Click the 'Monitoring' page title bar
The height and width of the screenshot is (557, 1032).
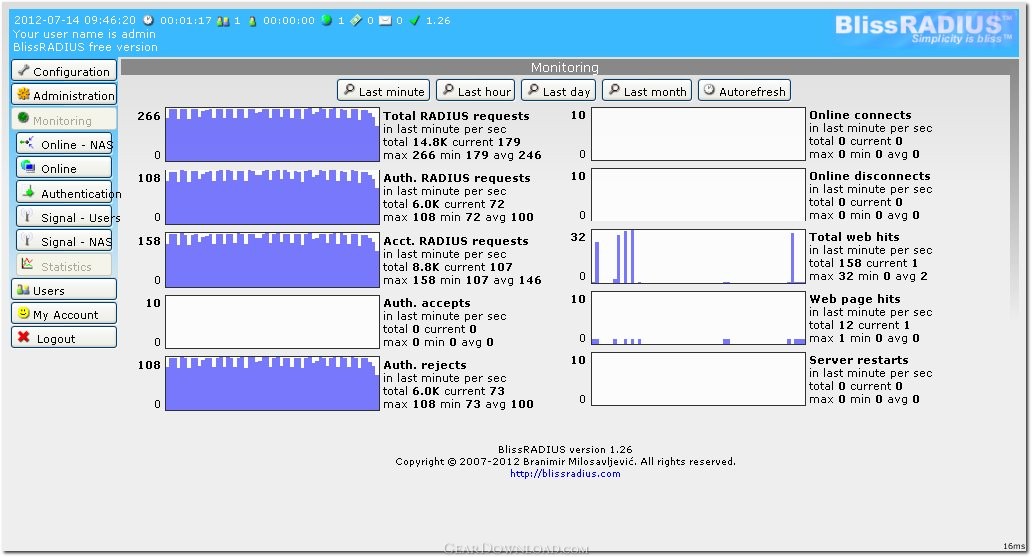[565, 67]
